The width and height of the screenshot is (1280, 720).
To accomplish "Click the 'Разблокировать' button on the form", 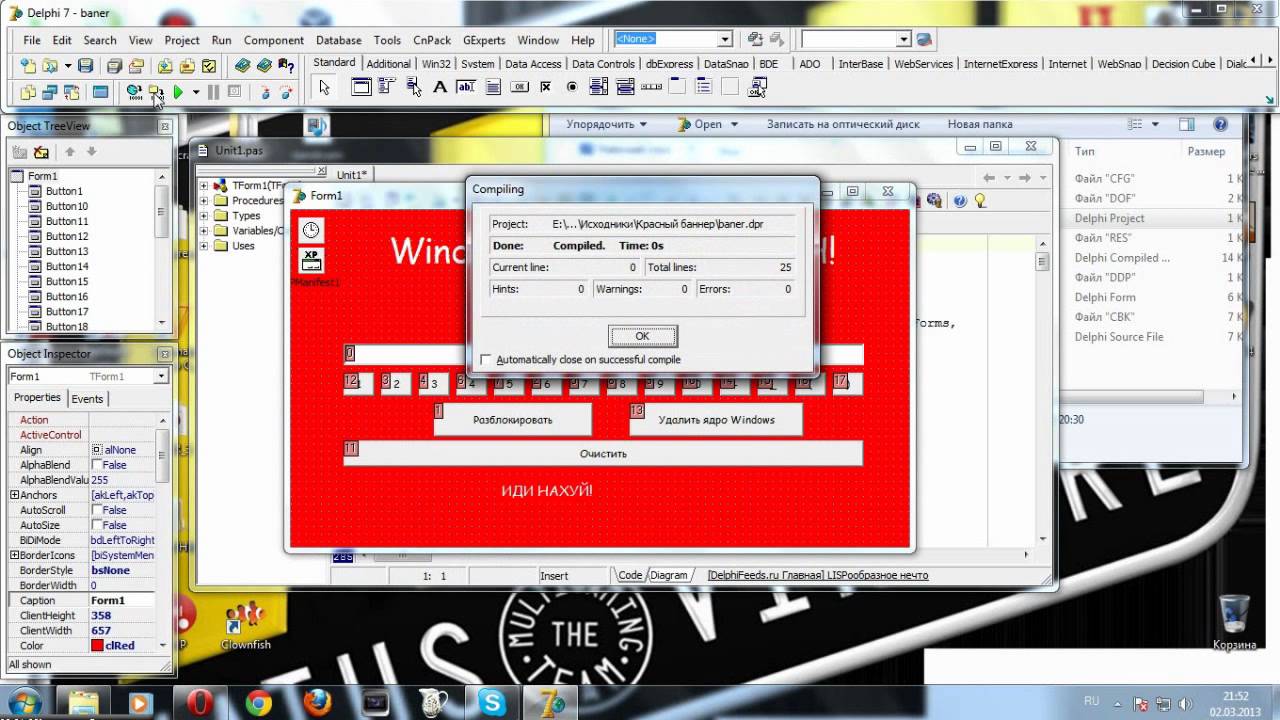I will click(x=512, y=420).
